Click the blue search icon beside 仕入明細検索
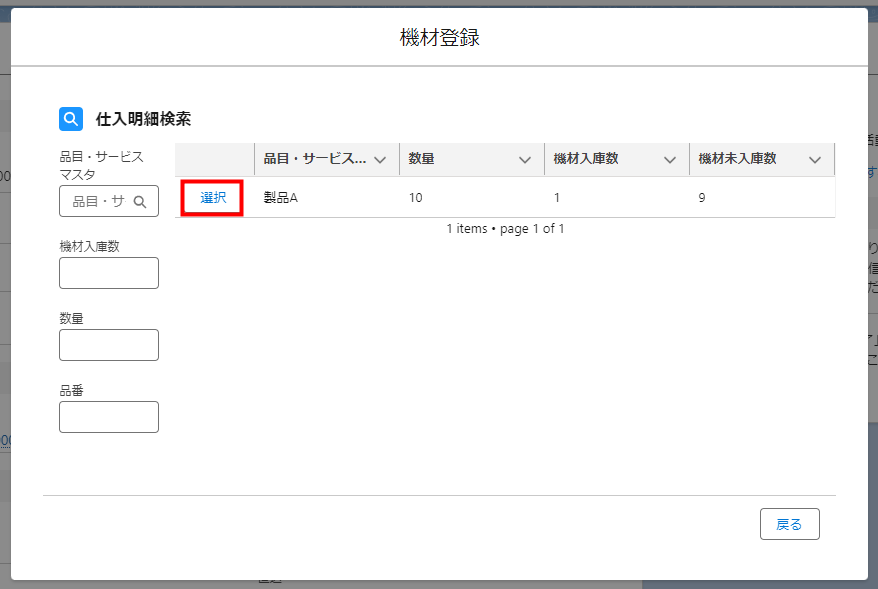The image size is (878, 589). click(x=71, y=119)
